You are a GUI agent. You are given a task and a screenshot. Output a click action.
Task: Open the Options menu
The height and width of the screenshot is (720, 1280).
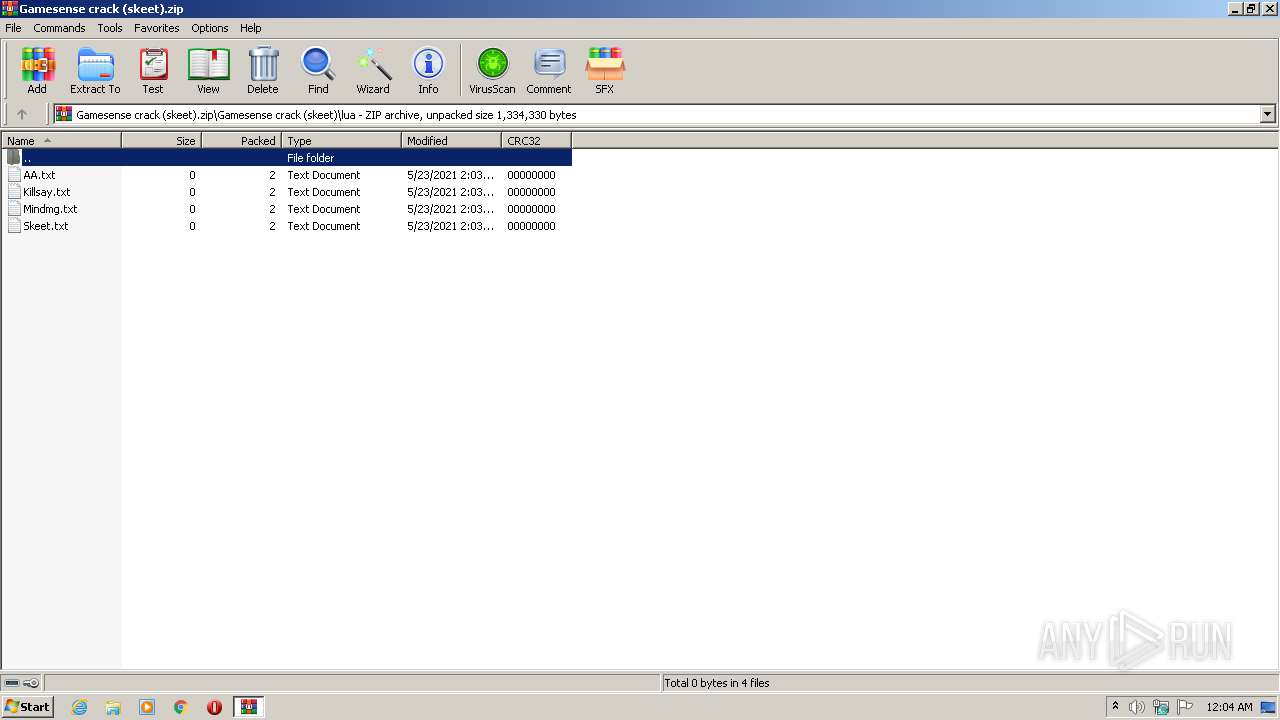[210, 28]
